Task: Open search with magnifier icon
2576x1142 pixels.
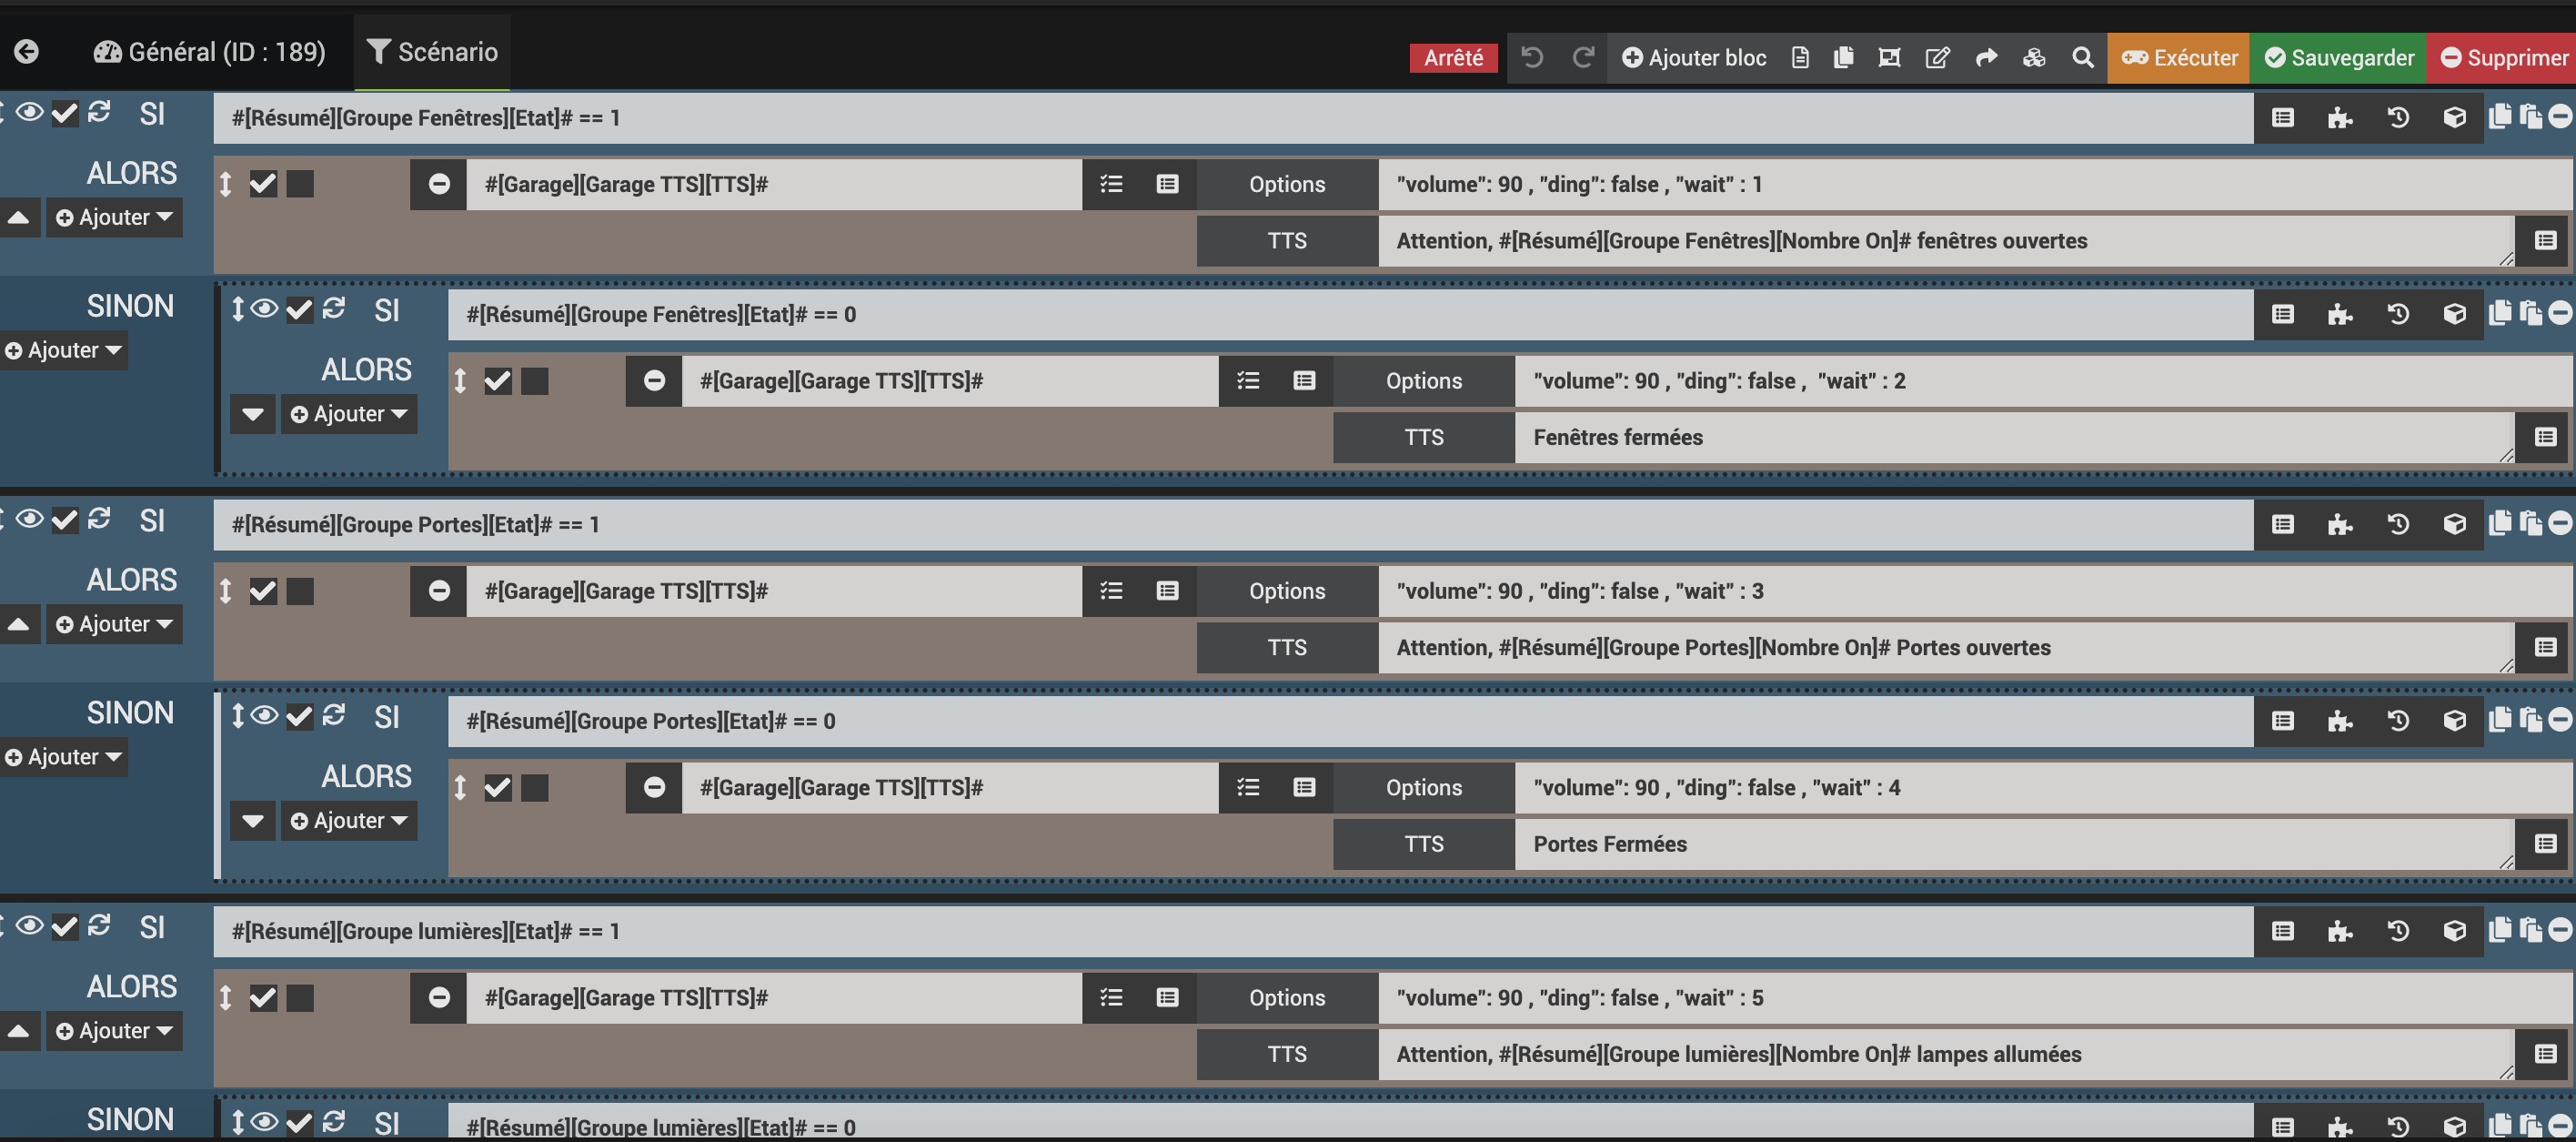Action: 2083,58
